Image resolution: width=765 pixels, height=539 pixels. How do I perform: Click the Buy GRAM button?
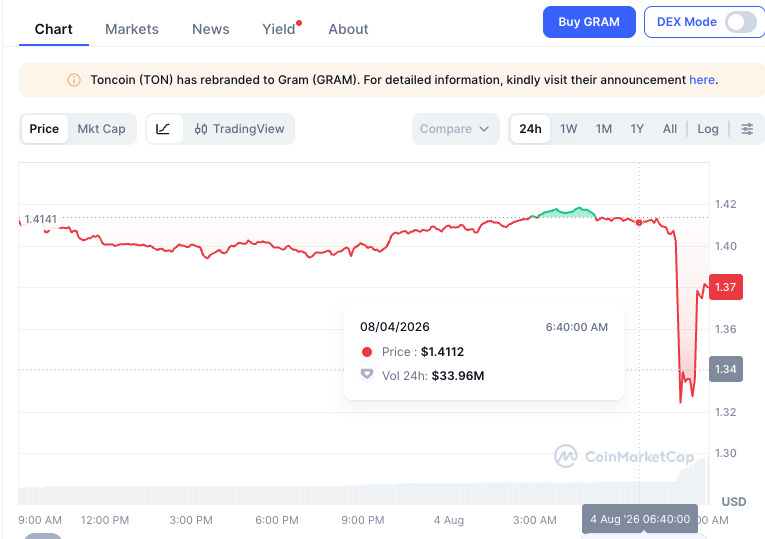pos(589,22)
